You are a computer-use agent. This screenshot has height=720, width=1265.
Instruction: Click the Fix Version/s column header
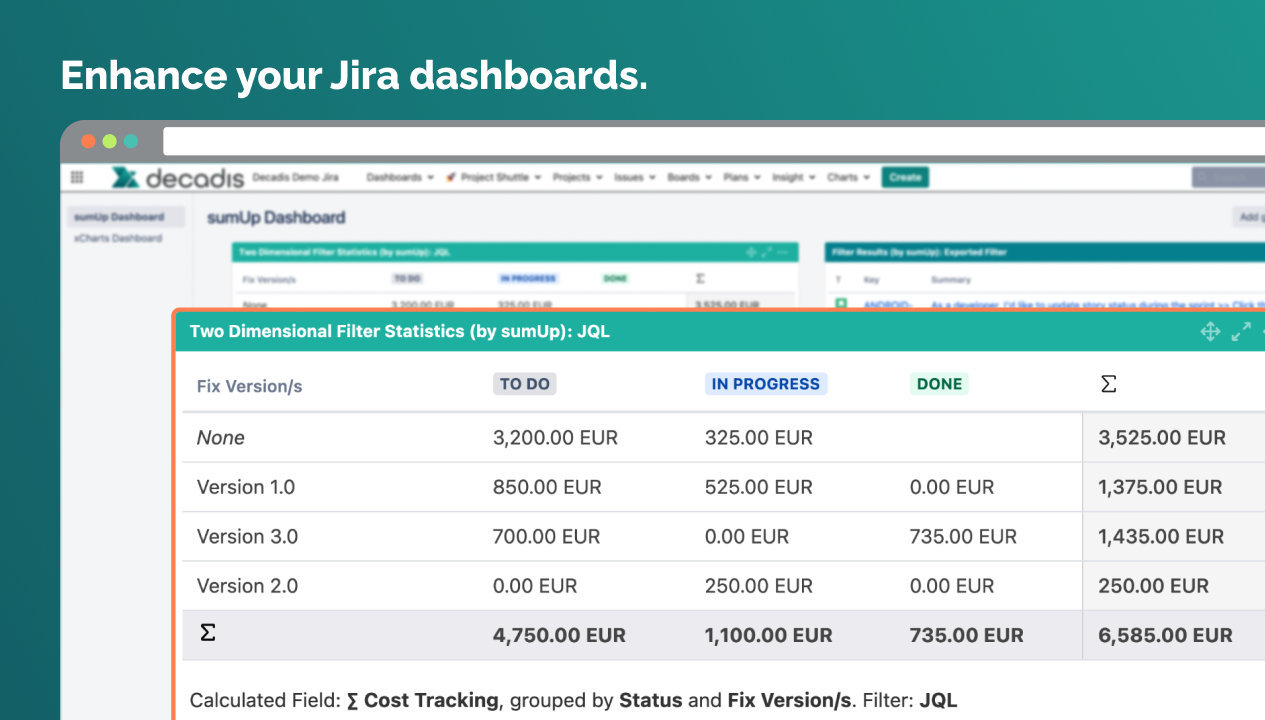[x=250, y=386]
